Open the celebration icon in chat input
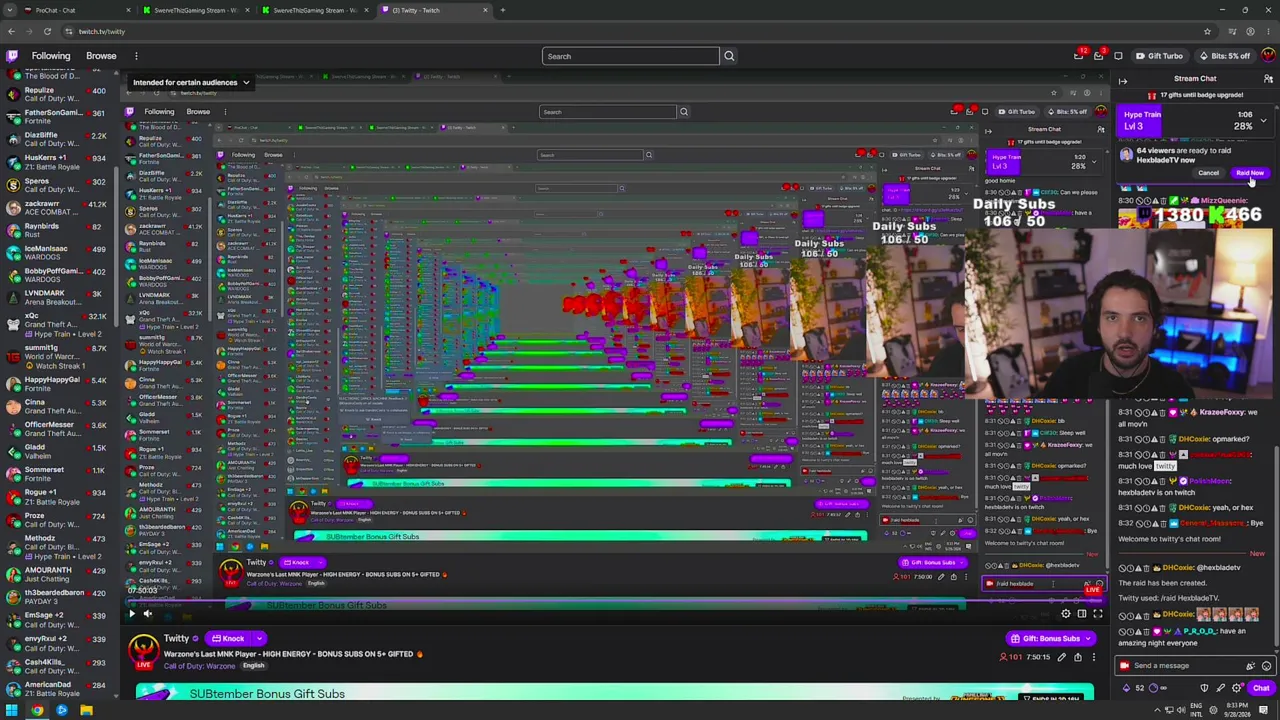The width and height of the screenshot is (1280, 720). click(1250, 666)
